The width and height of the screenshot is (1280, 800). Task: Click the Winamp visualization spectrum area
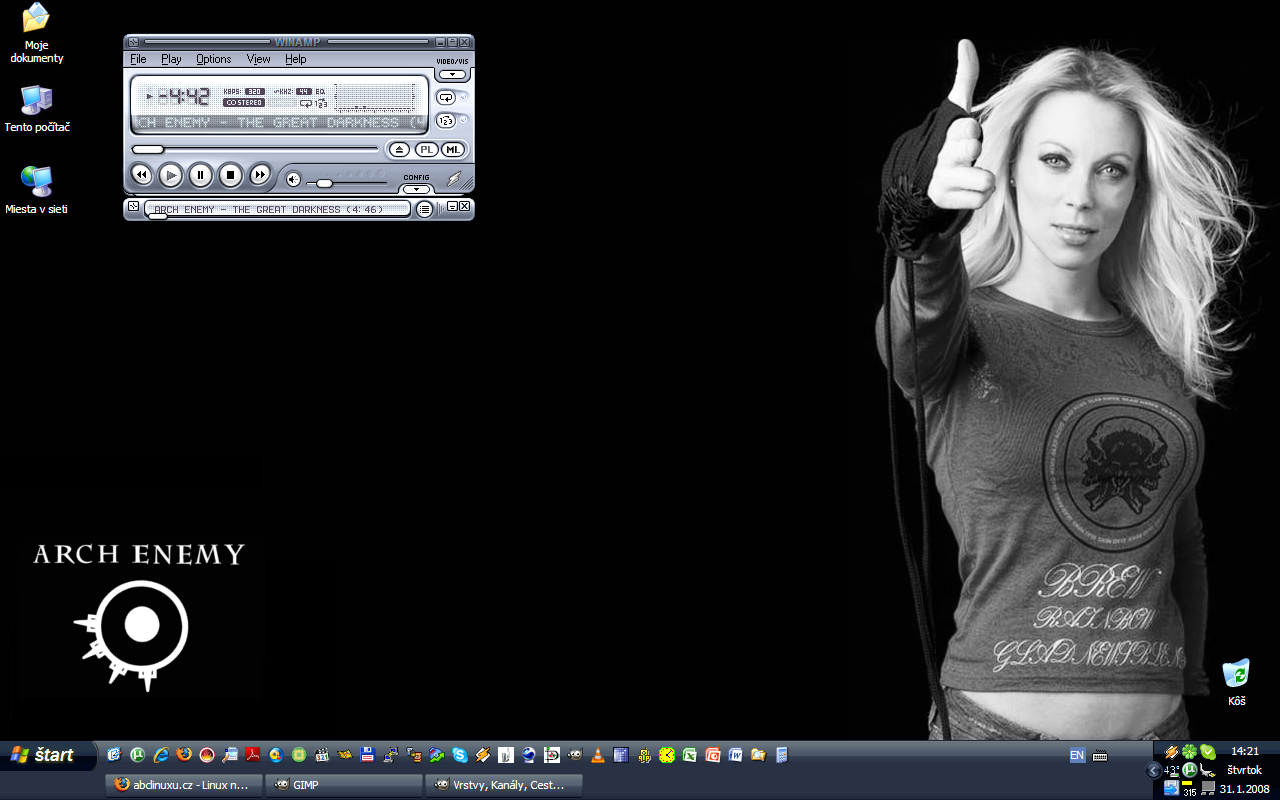tap(374, 97)
